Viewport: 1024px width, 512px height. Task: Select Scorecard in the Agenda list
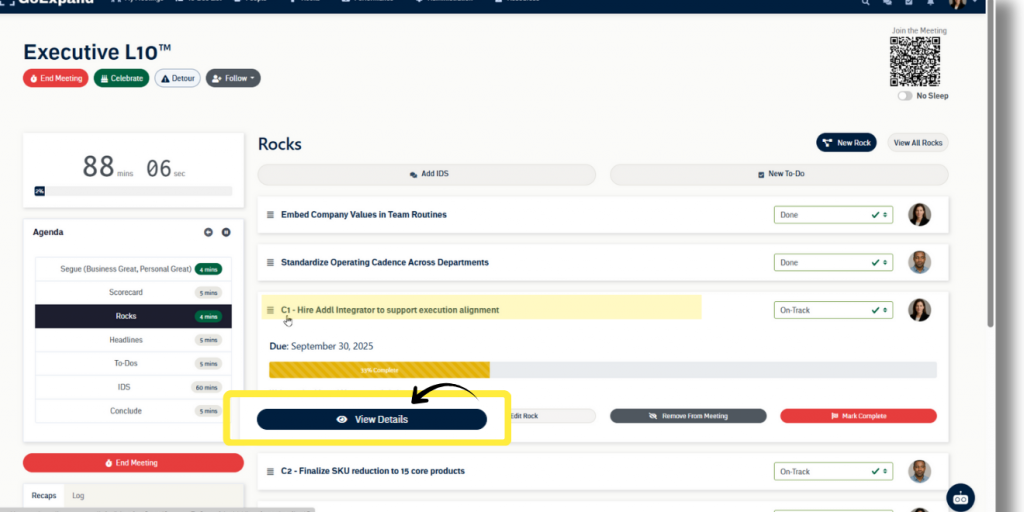pyautogui.click(x=125, y=292)
